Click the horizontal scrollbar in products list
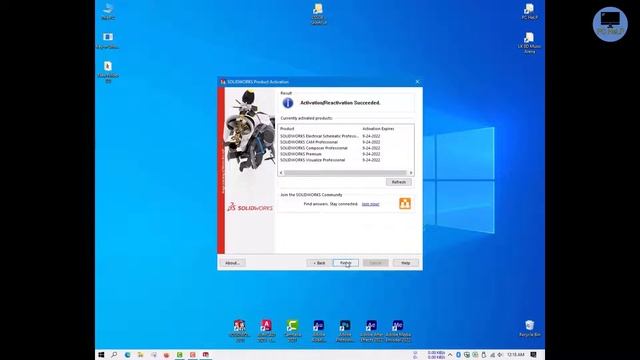 (x=345, y=173)
